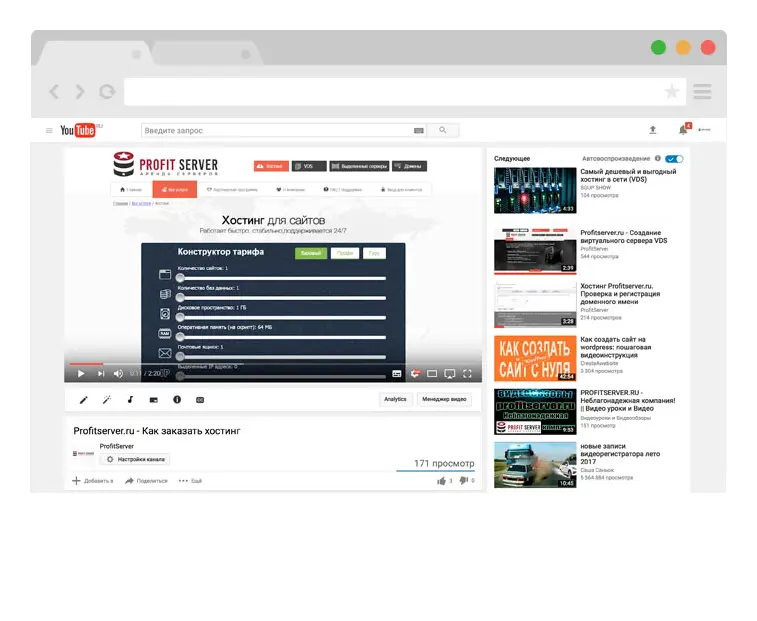Go to YouTube home via logo
This screenshot has height=621, width=757.
point(78,130)
